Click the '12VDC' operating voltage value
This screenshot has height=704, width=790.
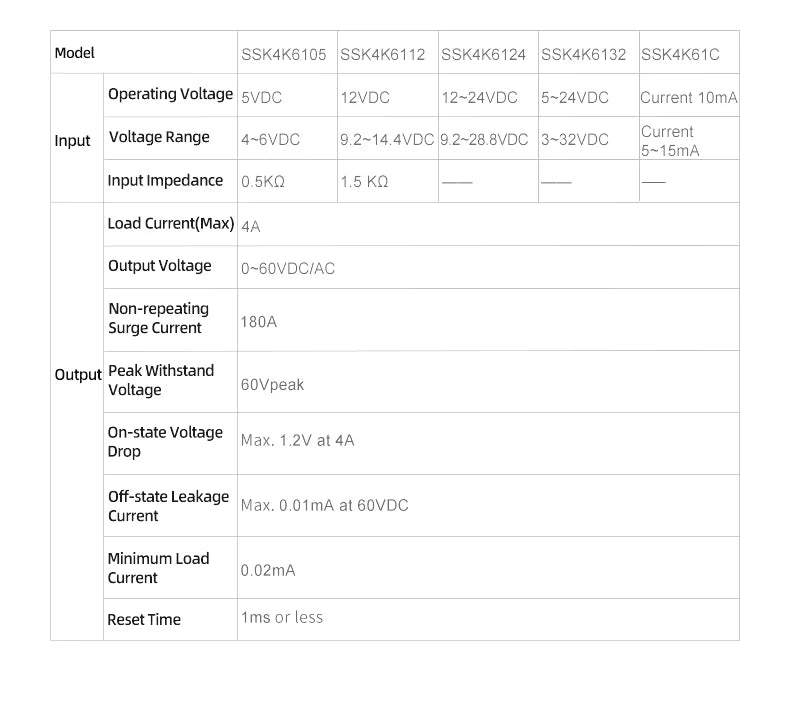tap(365, 98)
